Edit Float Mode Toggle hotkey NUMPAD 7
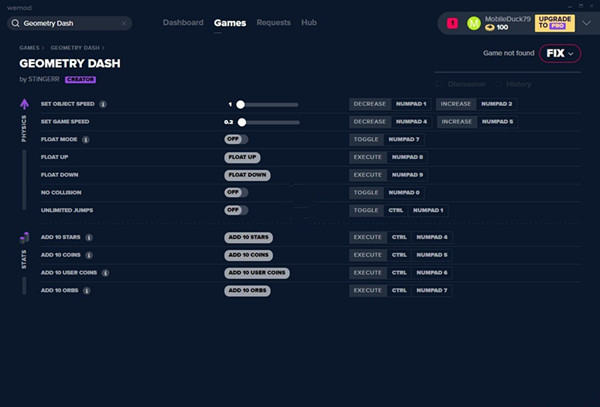The height and width of the screenshot is (407, 600). (404, 139)
